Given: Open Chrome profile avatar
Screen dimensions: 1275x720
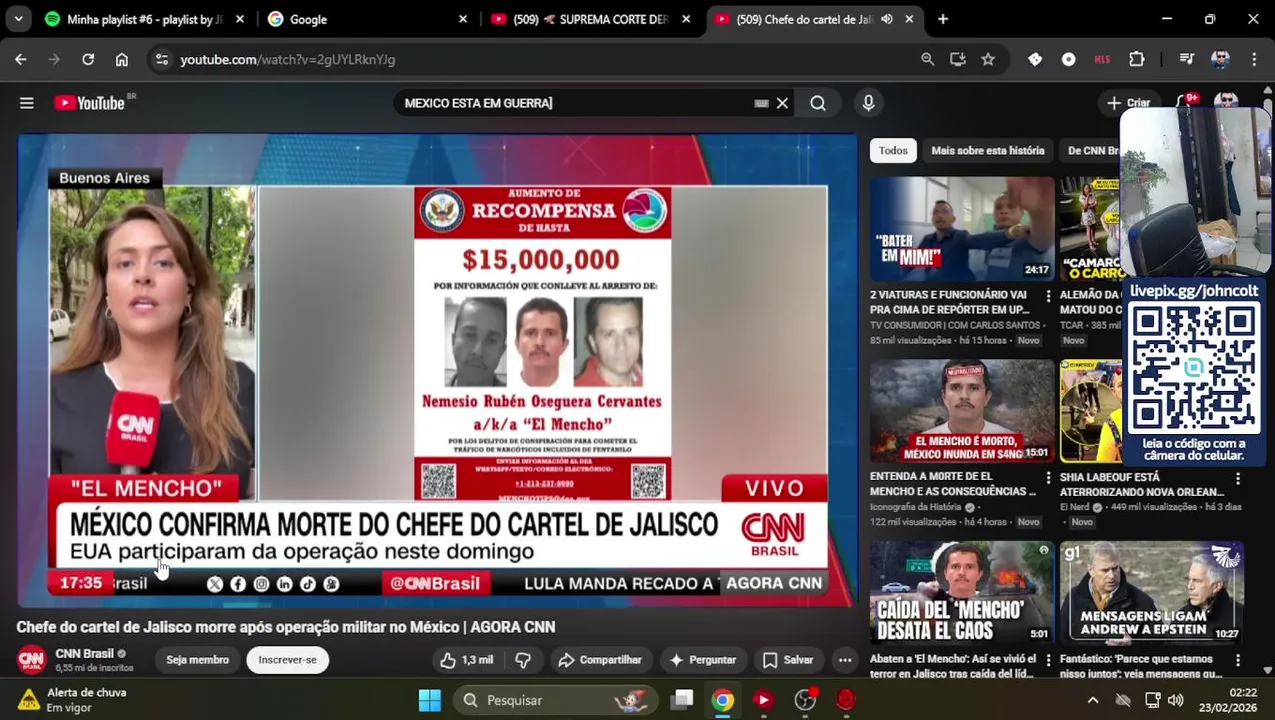Looking at the screenshot, I should [1220, 60].
